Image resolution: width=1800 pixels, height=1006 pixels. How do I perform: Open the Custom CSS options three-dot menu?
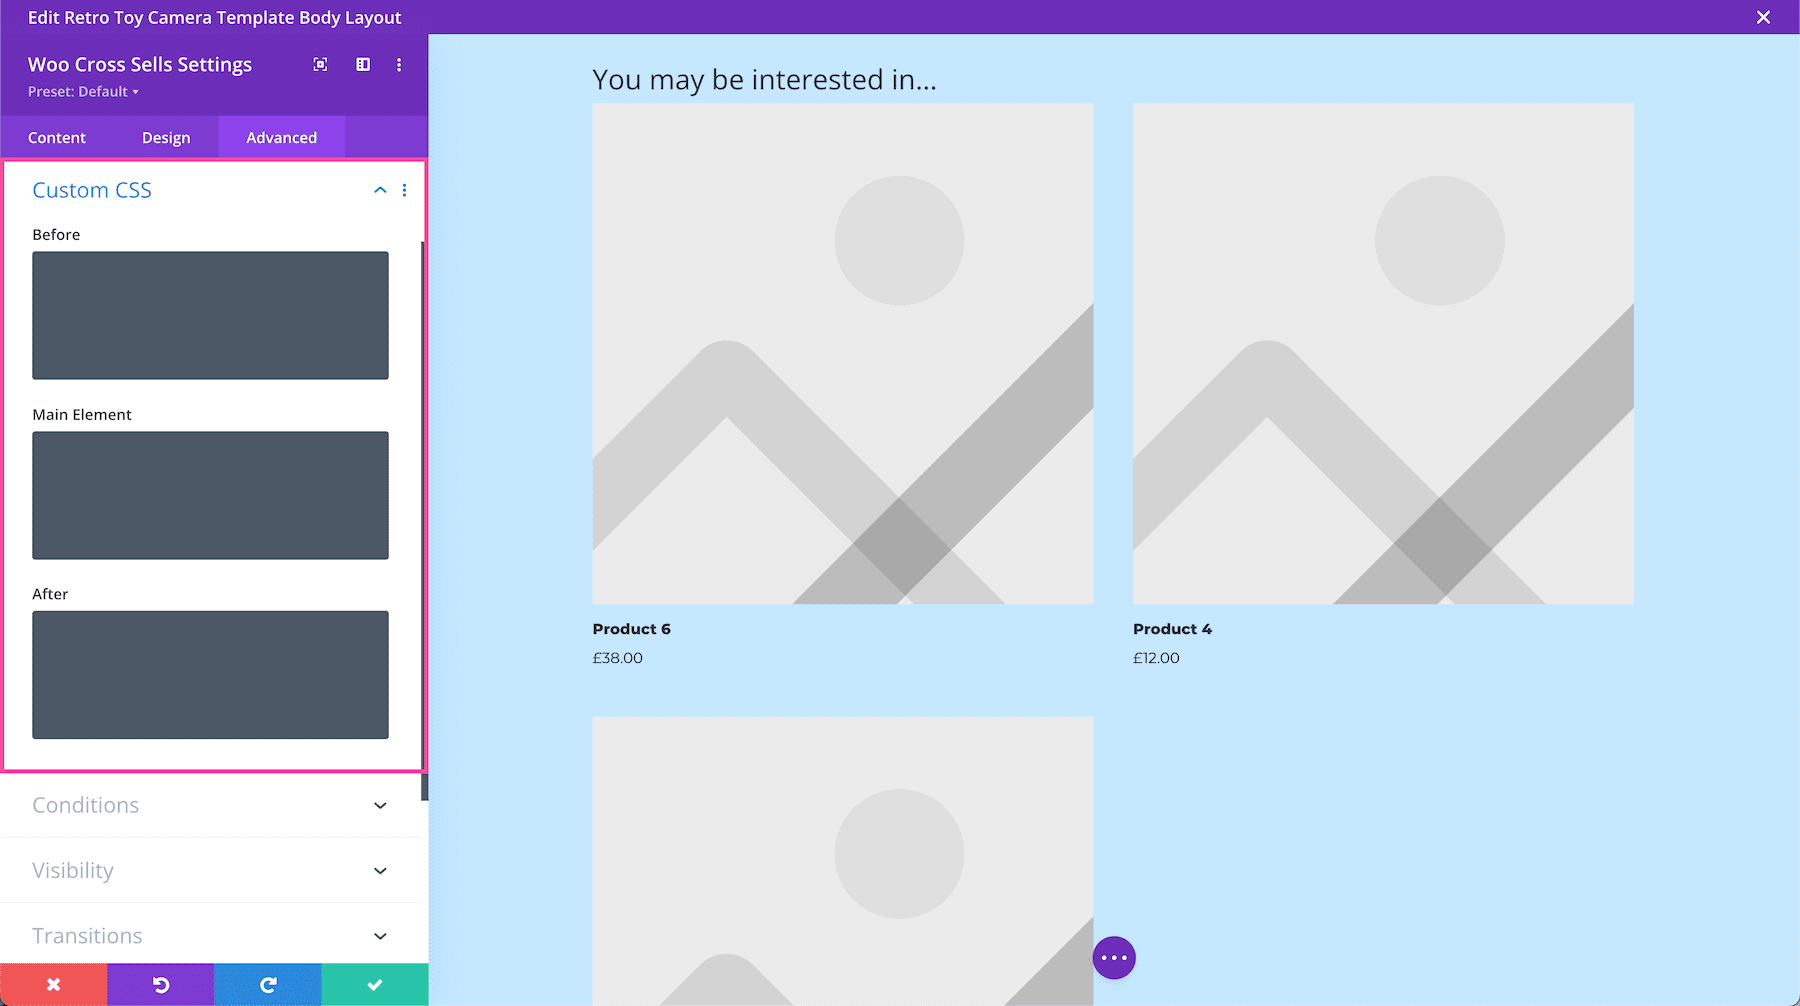point(405,190)
